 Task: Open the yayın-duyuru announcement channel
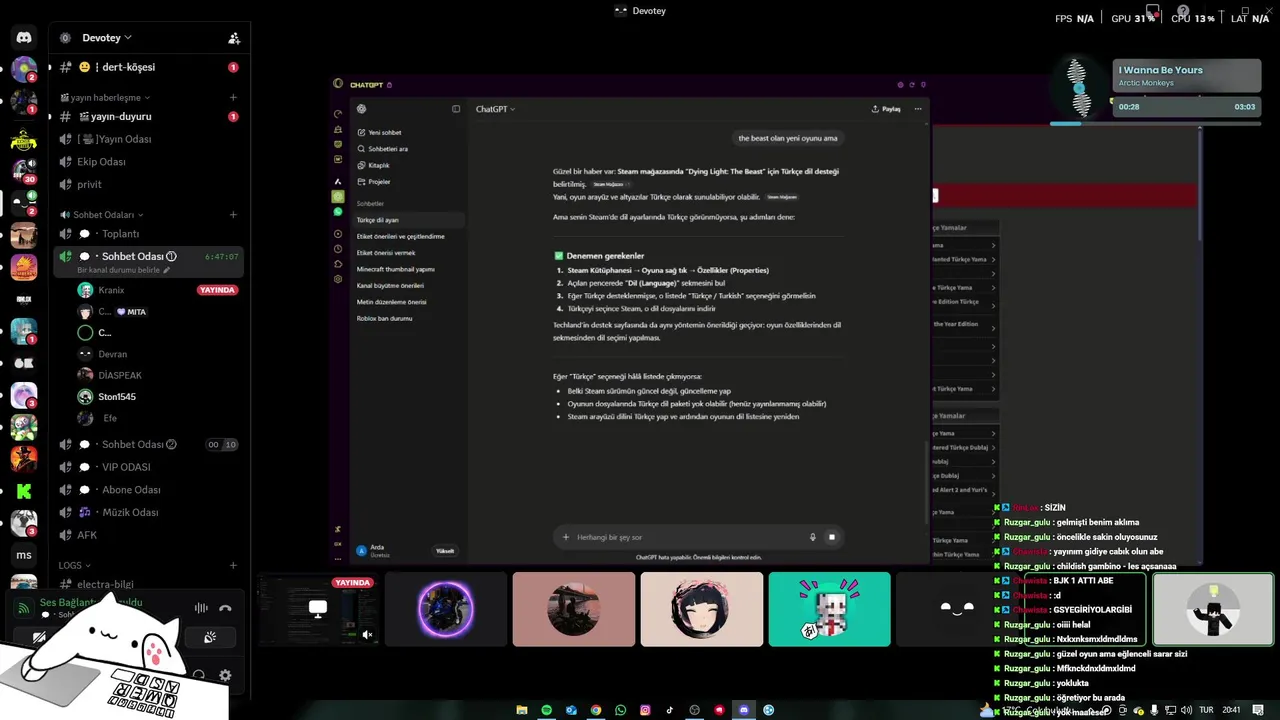[x=149, y=117]
